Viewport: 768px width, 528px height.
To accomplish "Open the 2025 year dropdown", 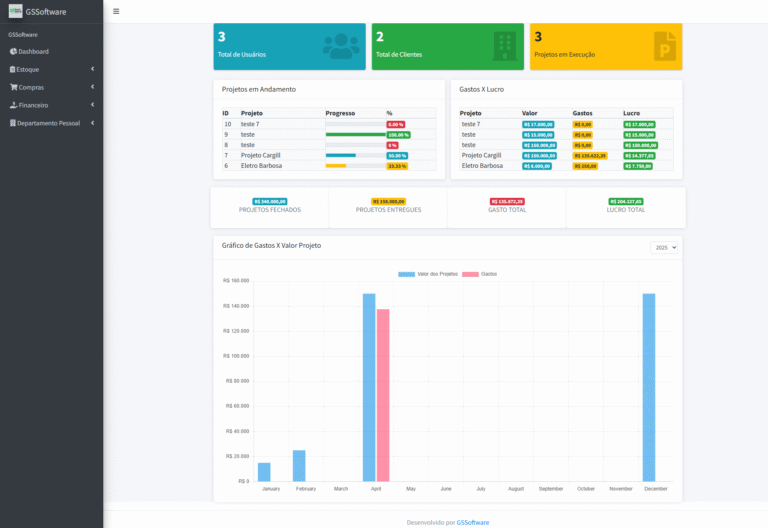I will point(664,247).
